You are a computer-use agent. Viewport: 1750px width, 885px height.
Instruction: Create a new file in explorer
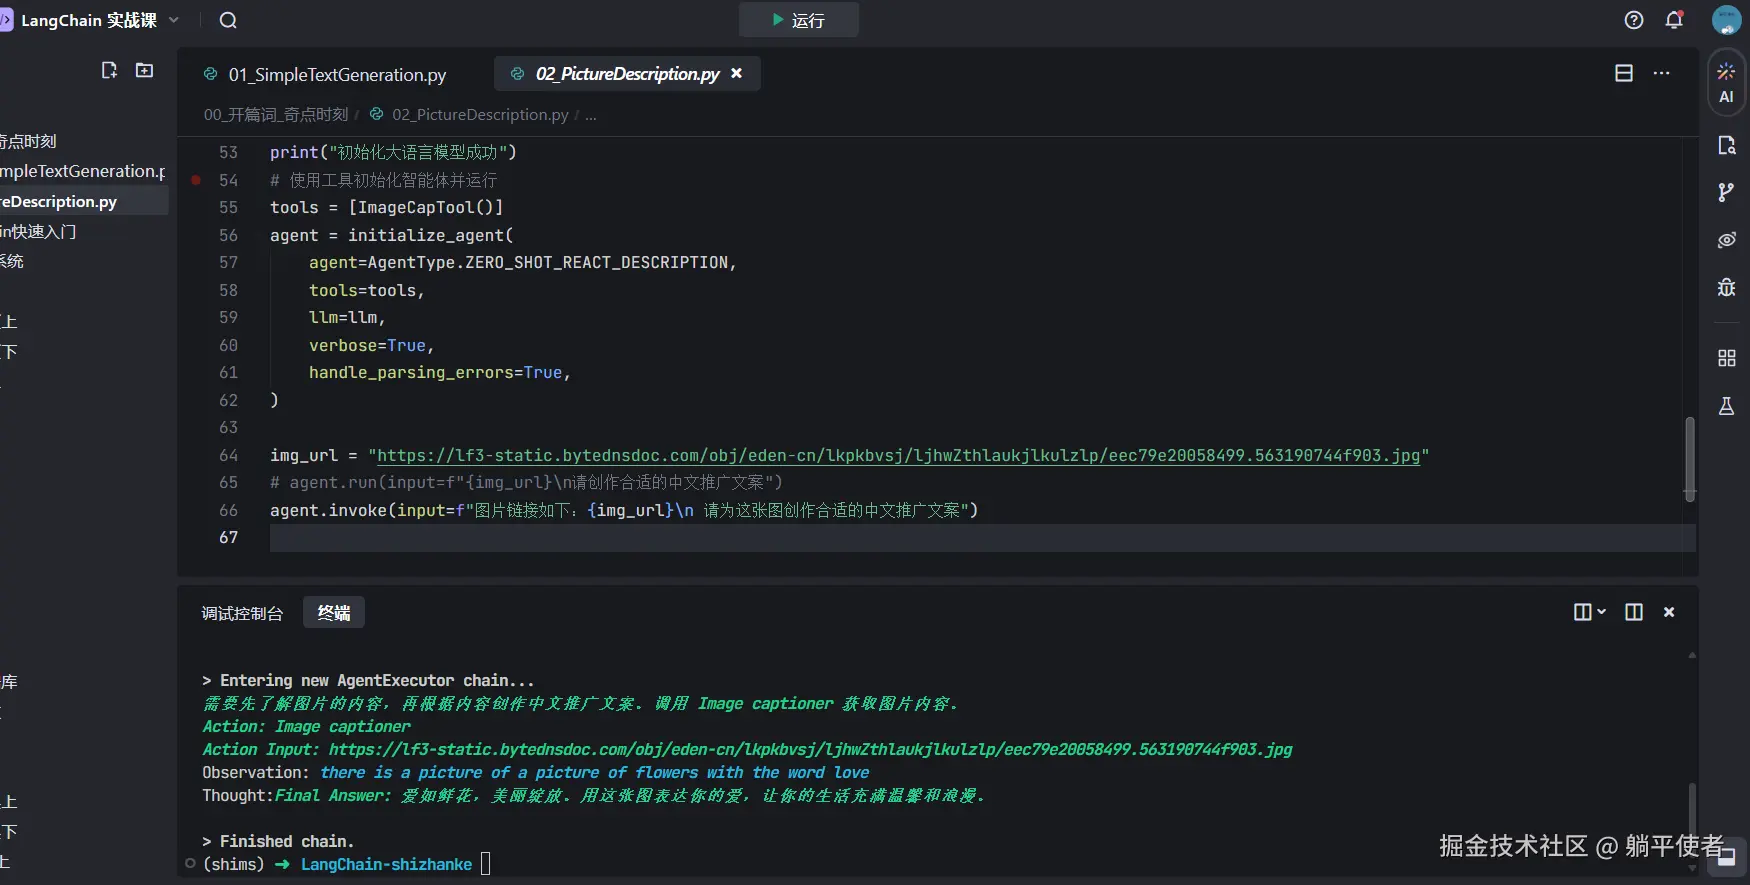tap(109, 70)
